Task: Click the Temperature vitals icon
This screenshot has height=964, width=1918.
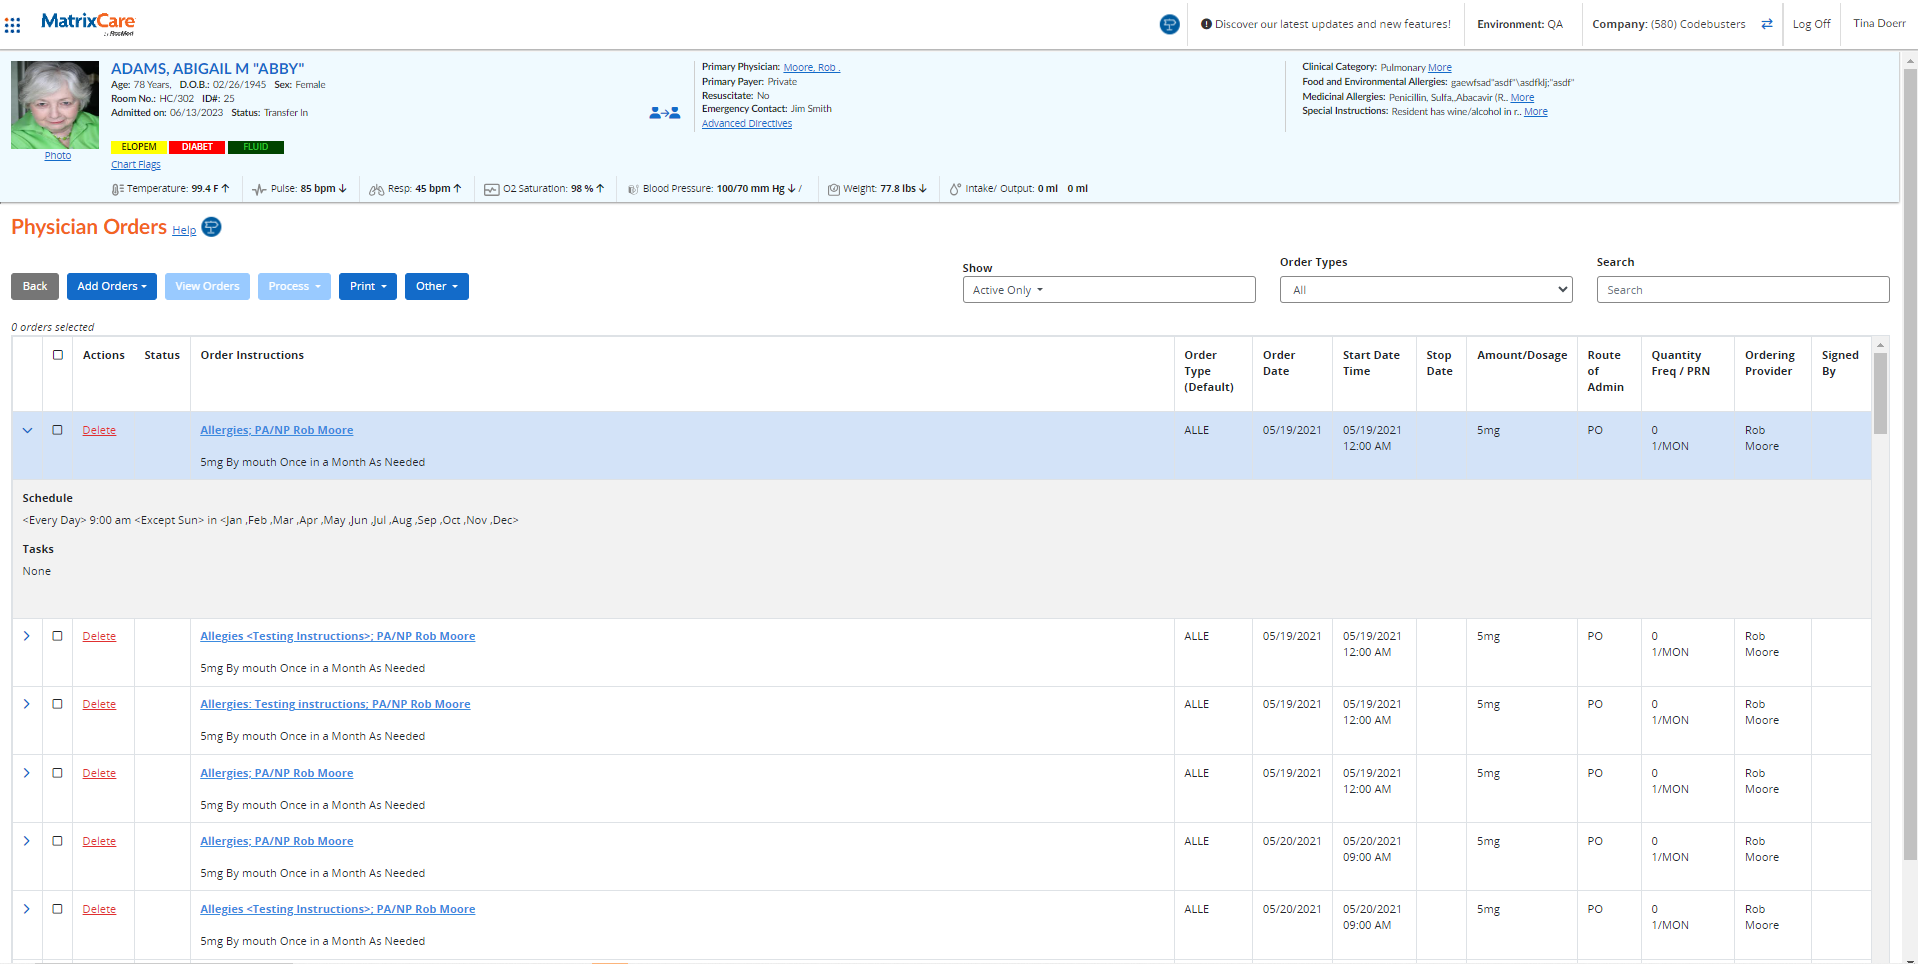Action: (118, 189)
